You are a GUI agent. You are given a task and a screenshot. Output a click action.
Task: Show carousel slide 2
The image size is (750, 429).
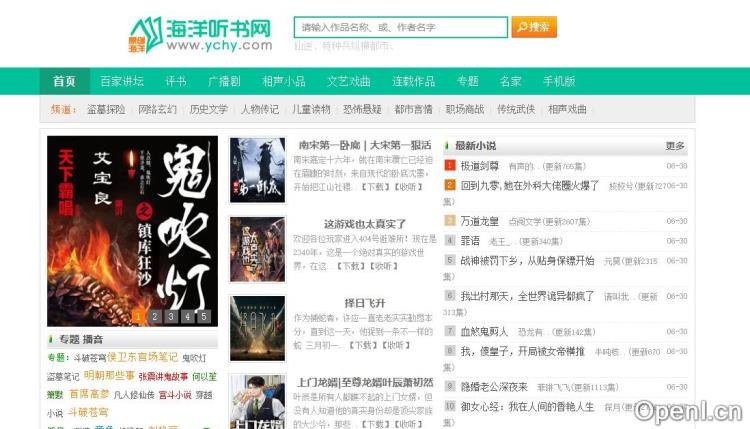pos(153,317)
